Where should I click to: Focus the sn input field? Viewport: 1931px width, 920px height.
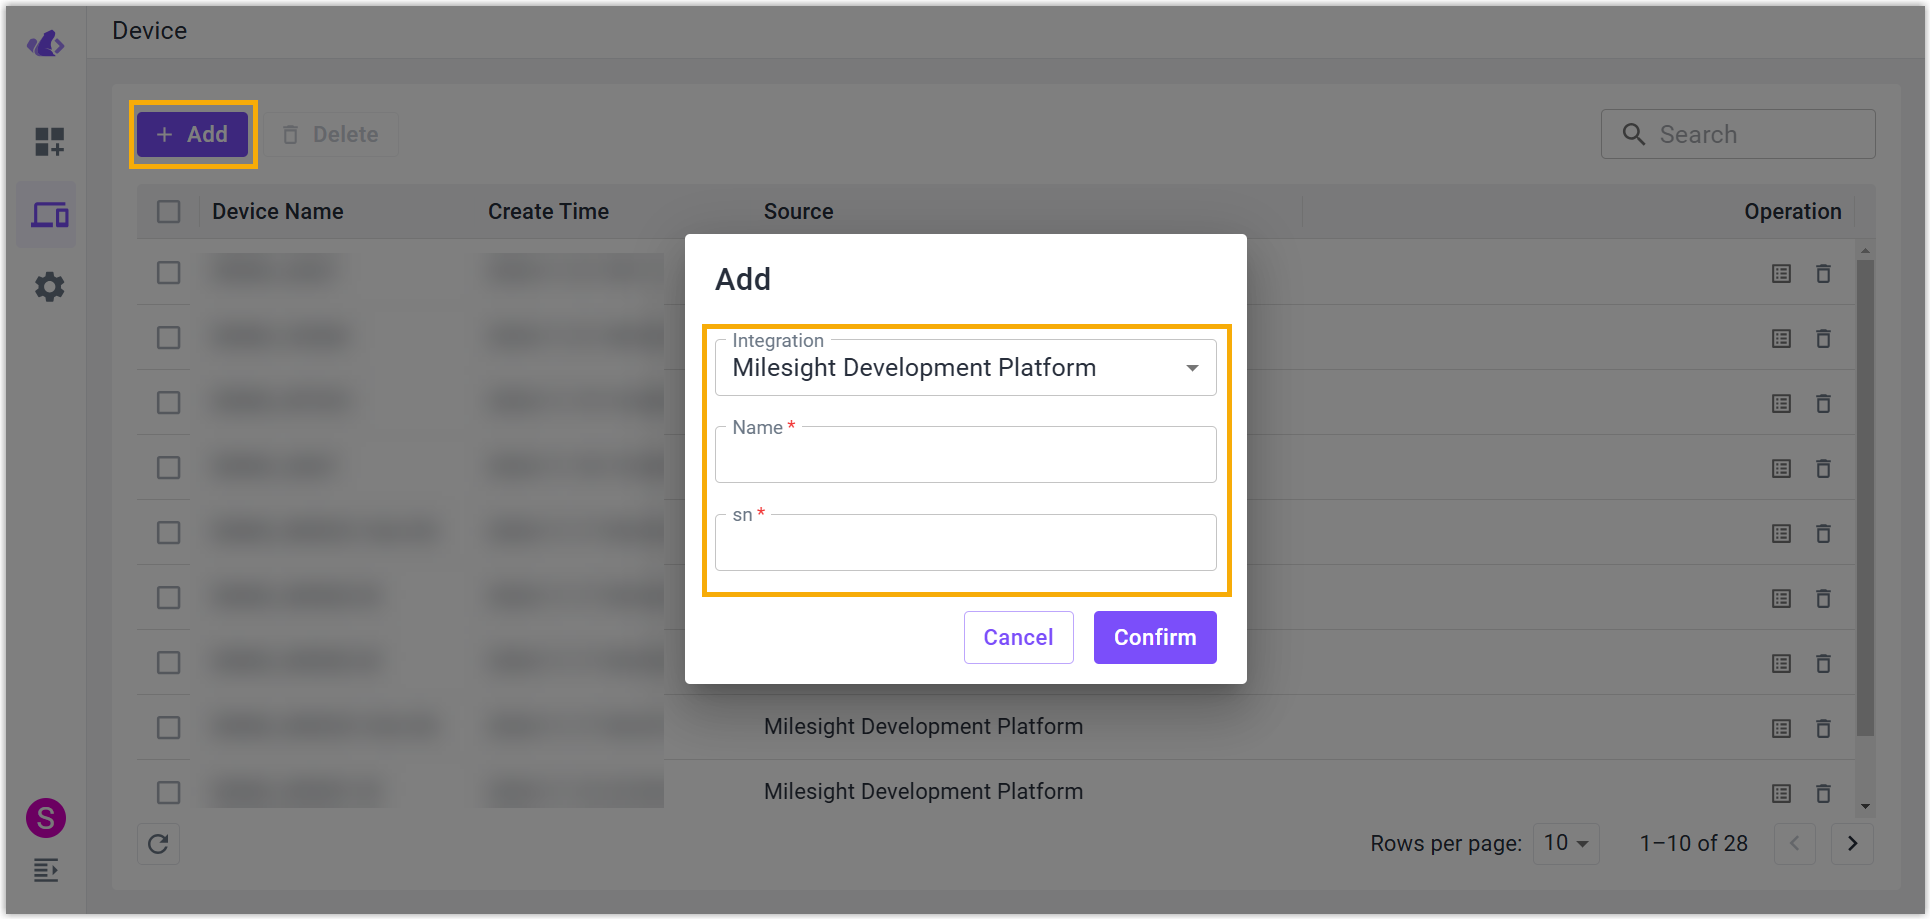(965, 543)
